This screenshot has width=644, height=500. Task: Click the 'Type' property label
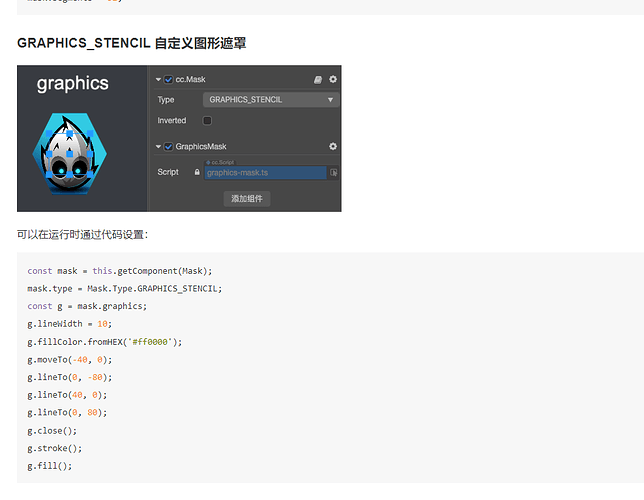pos(166,100)
